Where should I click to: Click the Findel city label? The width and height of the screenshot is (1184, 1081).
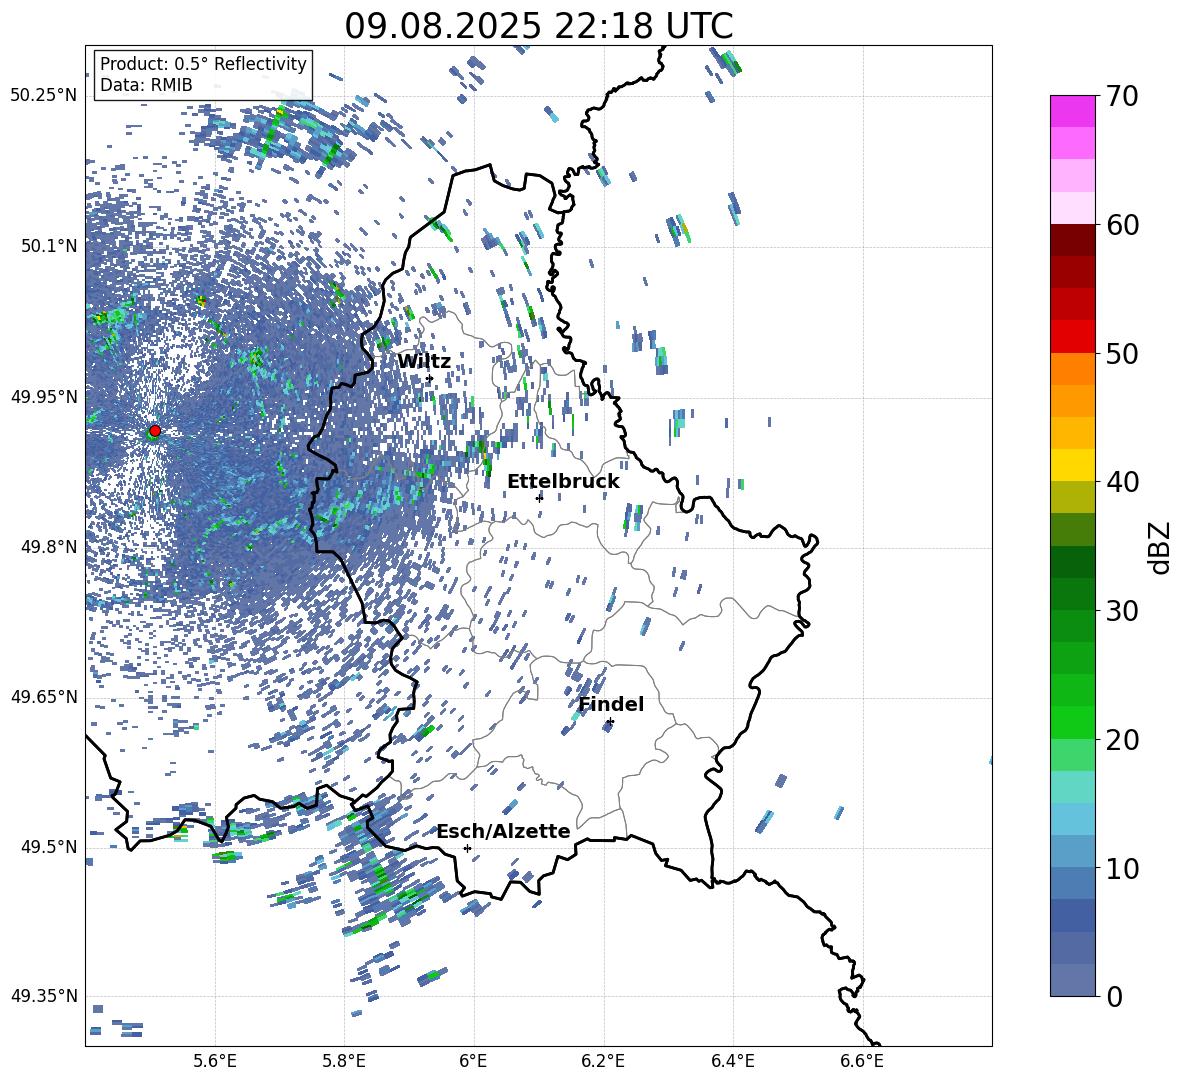(611, 704)
